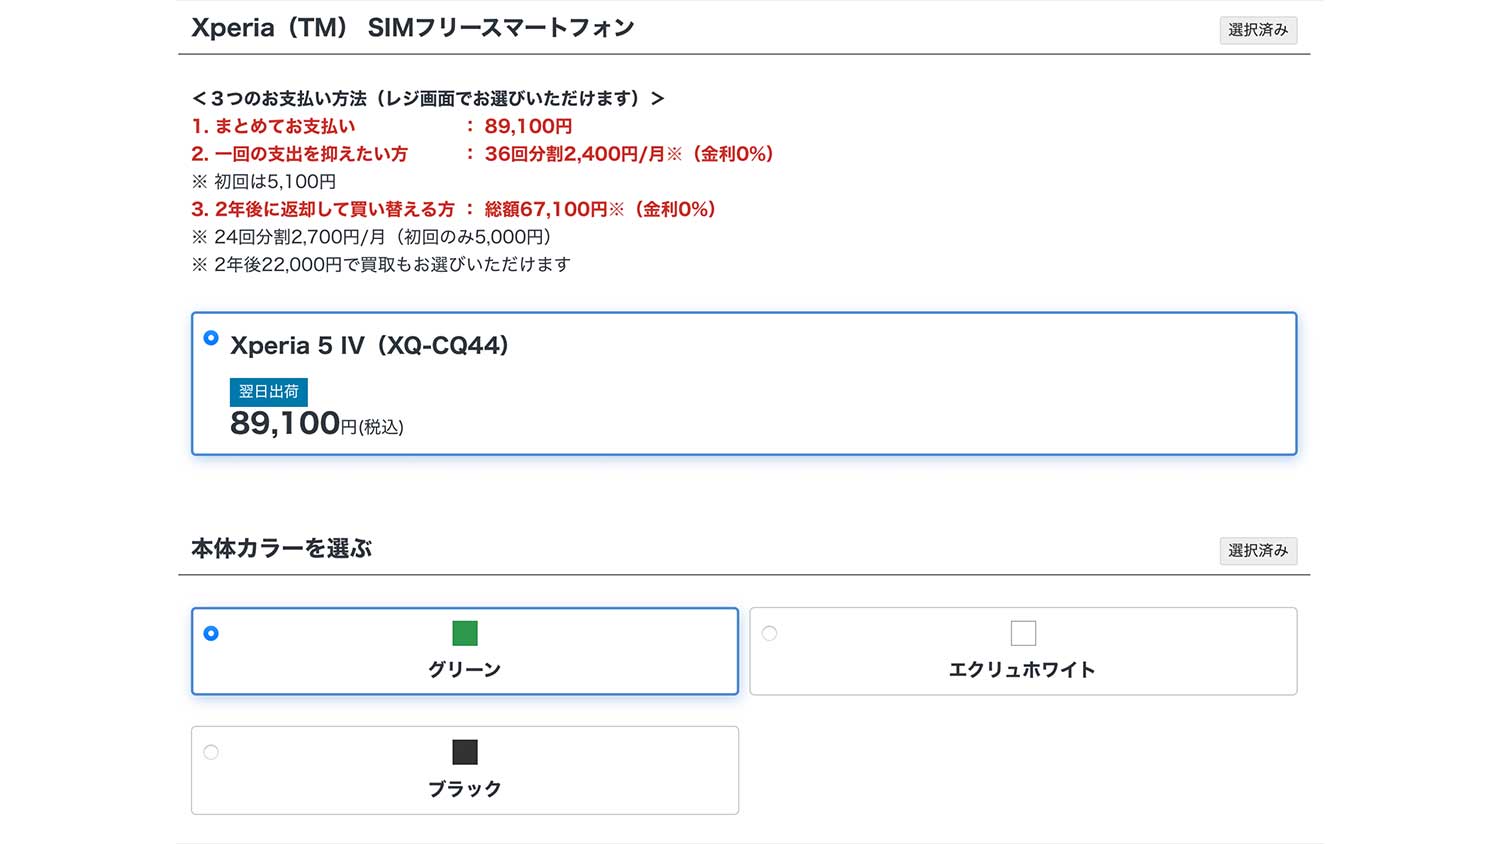Click the ブラック color label text
Viewport: 1500px width, 844px height.
coord(465,789)
